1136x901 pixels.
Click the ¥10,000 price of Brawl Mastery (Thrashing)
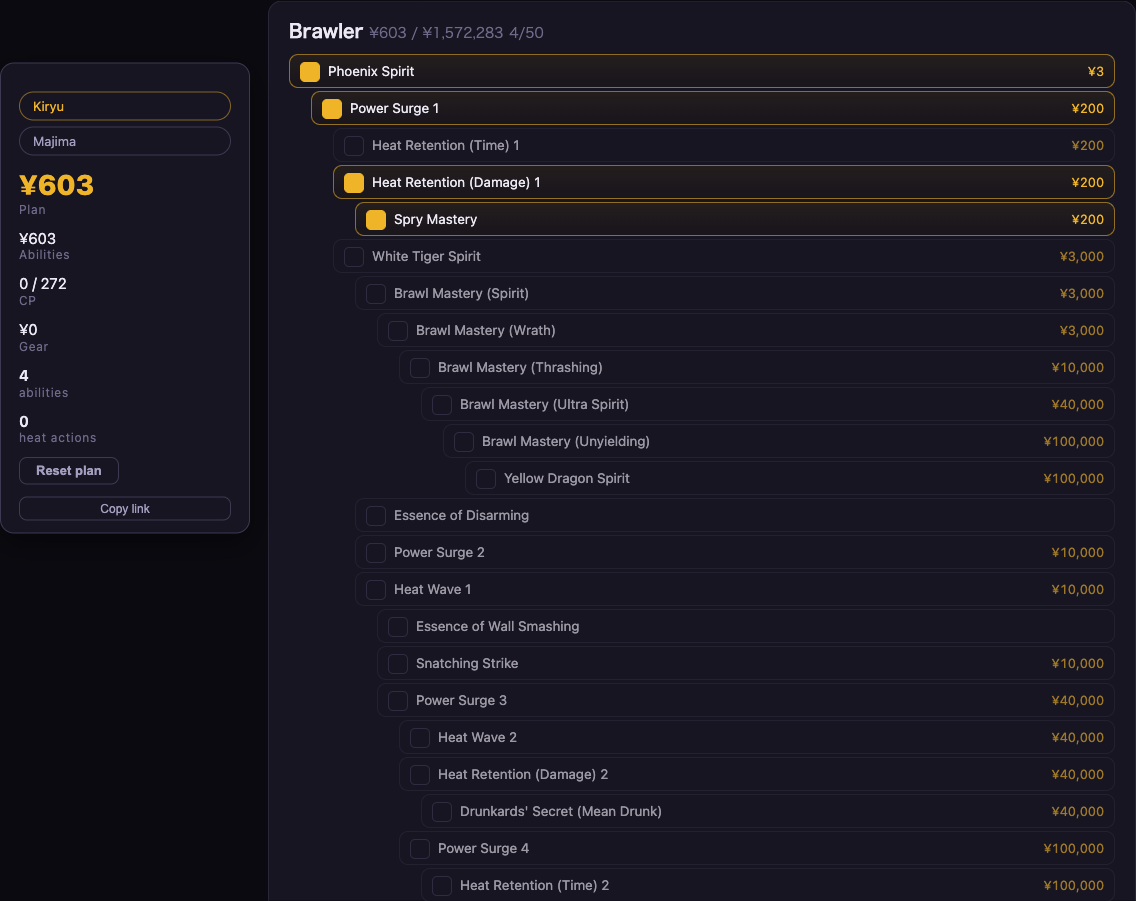(1077, 367)
